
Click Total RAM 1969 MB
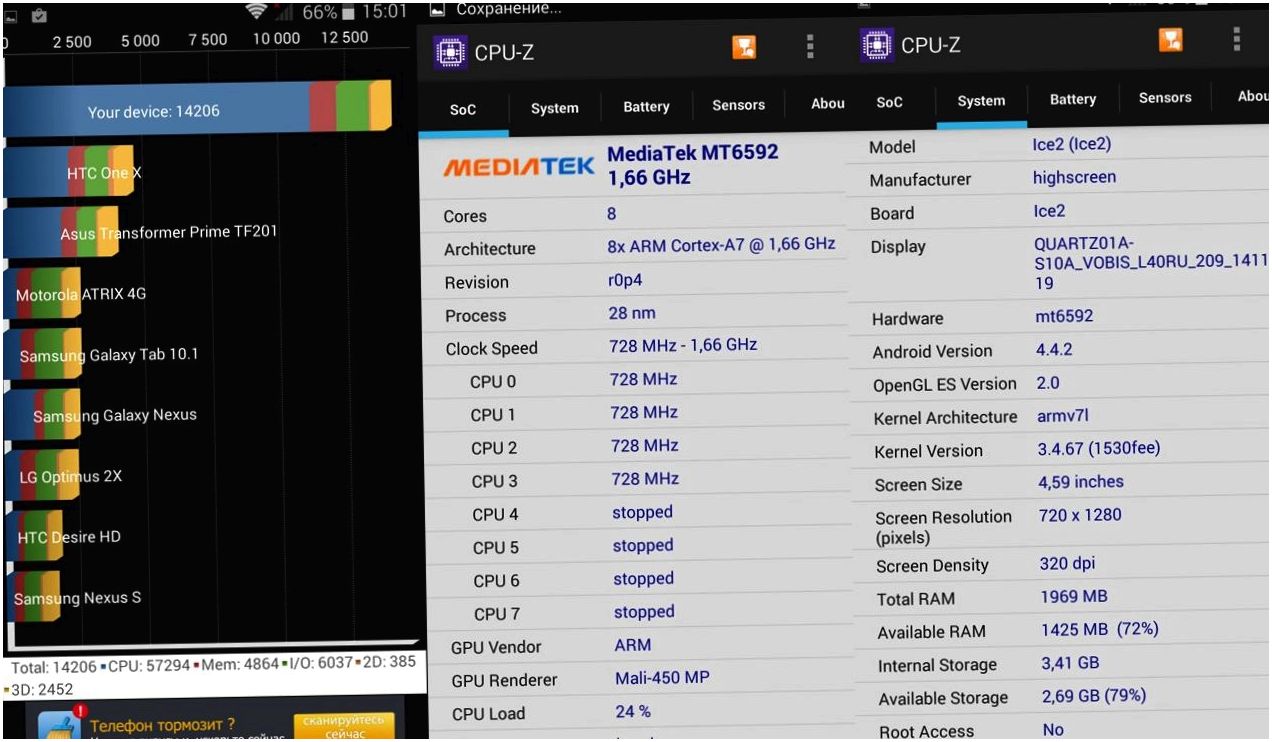(1074, 597)
